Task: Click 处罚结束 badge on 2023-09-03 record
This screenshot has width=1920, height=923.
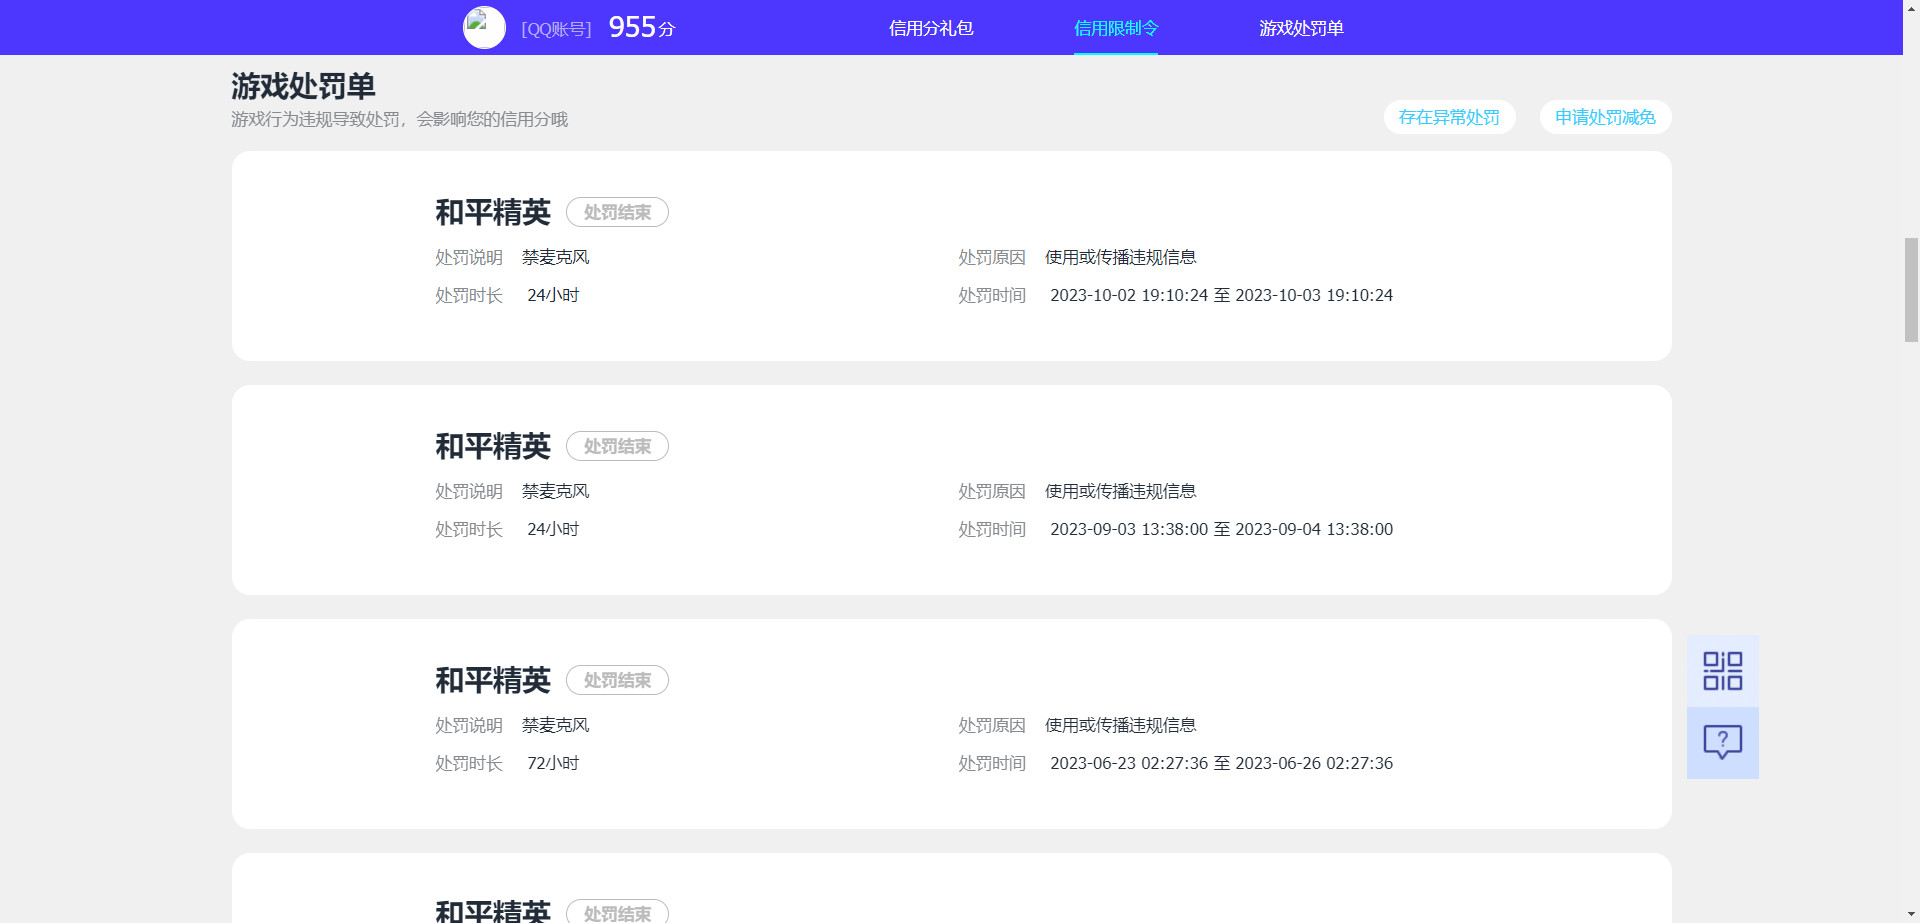Action: pos(617,446)
